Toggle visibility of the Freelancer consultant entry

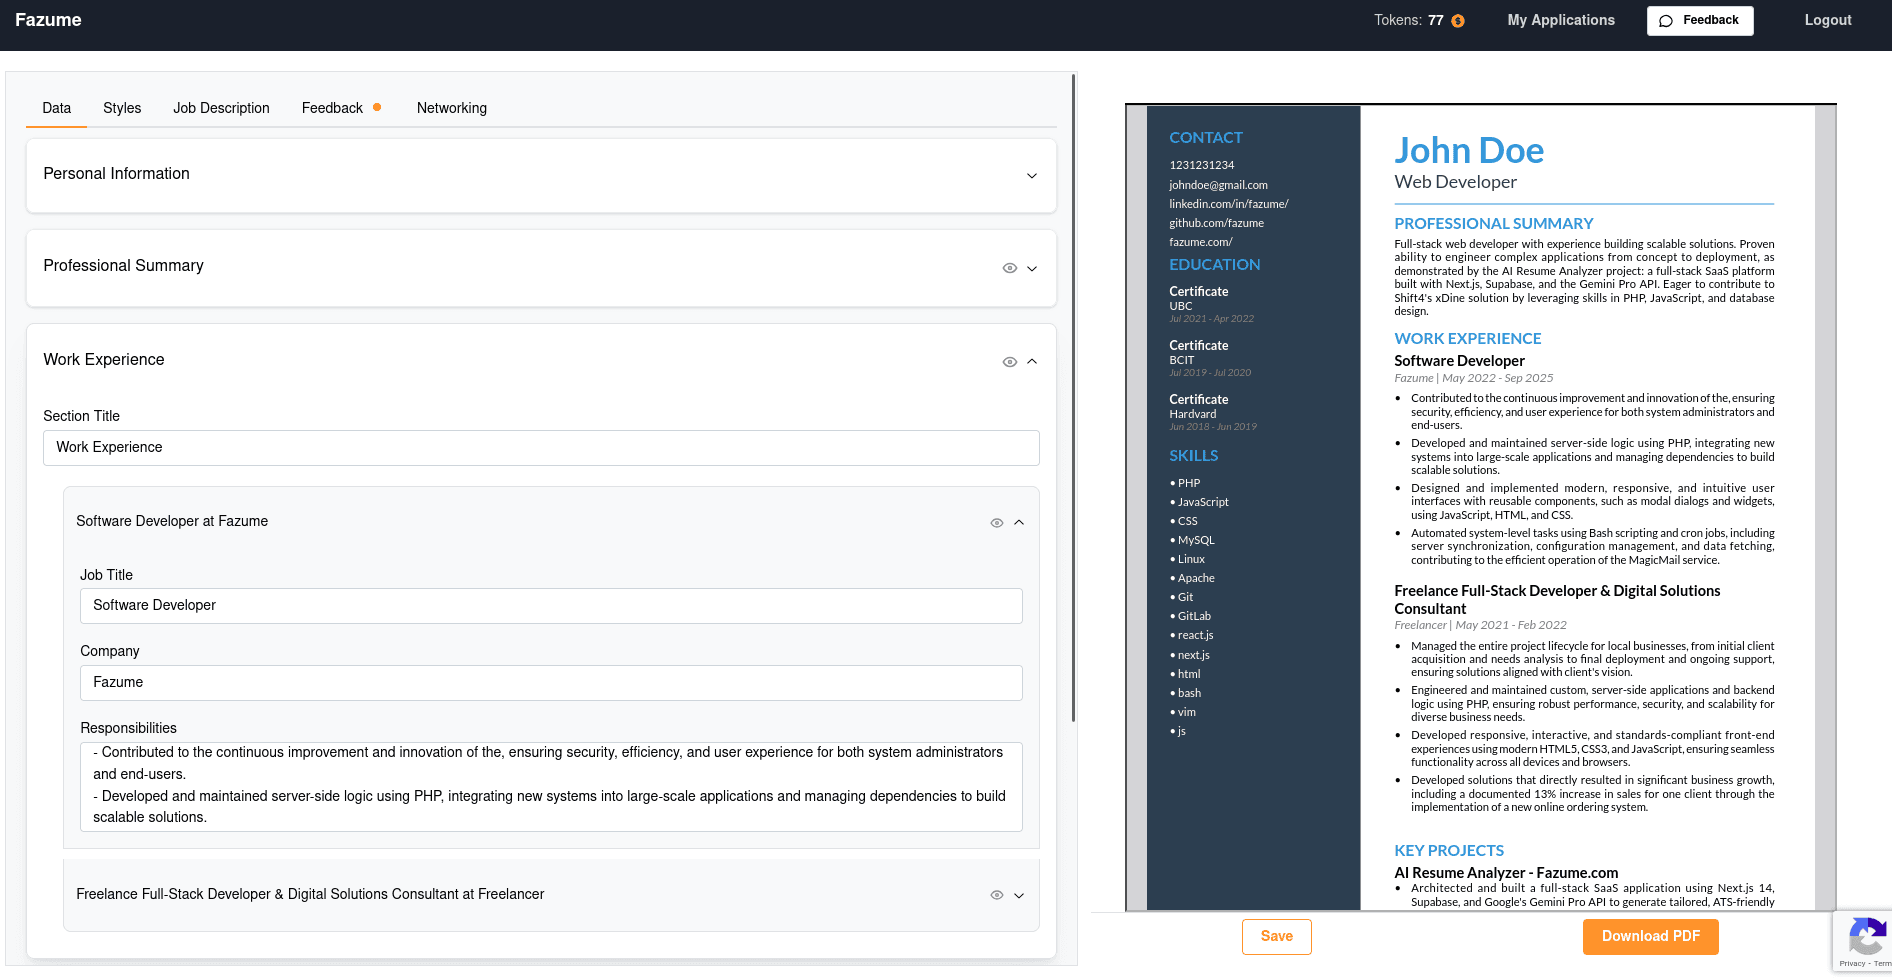pos(996,895)
